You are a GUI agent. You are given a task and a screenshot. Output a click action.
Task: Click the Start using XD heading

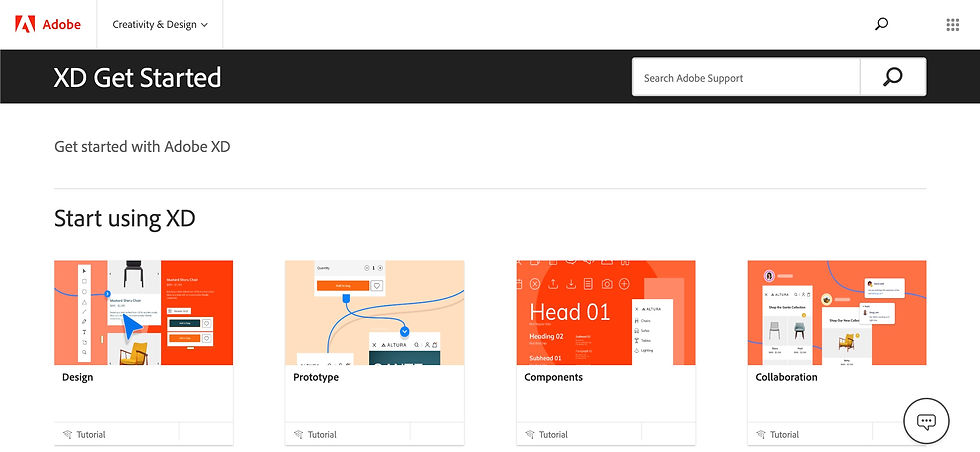click(125, 218)
